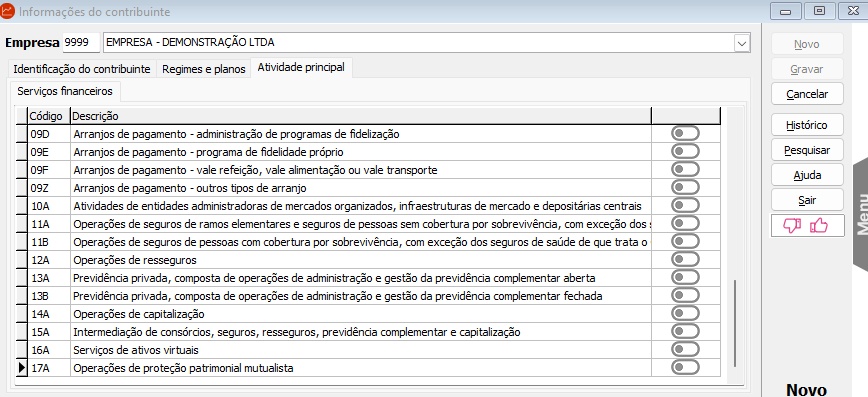Enable the 09F vale refeição toggle

(x=685, y=169)
